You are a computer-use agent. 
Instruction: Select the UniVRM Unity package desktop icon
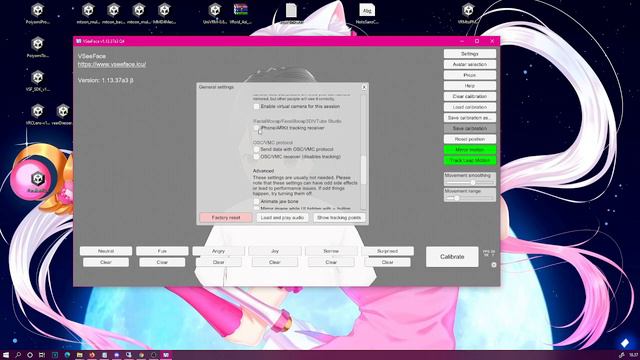pyautogui.click(x=215, y=13)
